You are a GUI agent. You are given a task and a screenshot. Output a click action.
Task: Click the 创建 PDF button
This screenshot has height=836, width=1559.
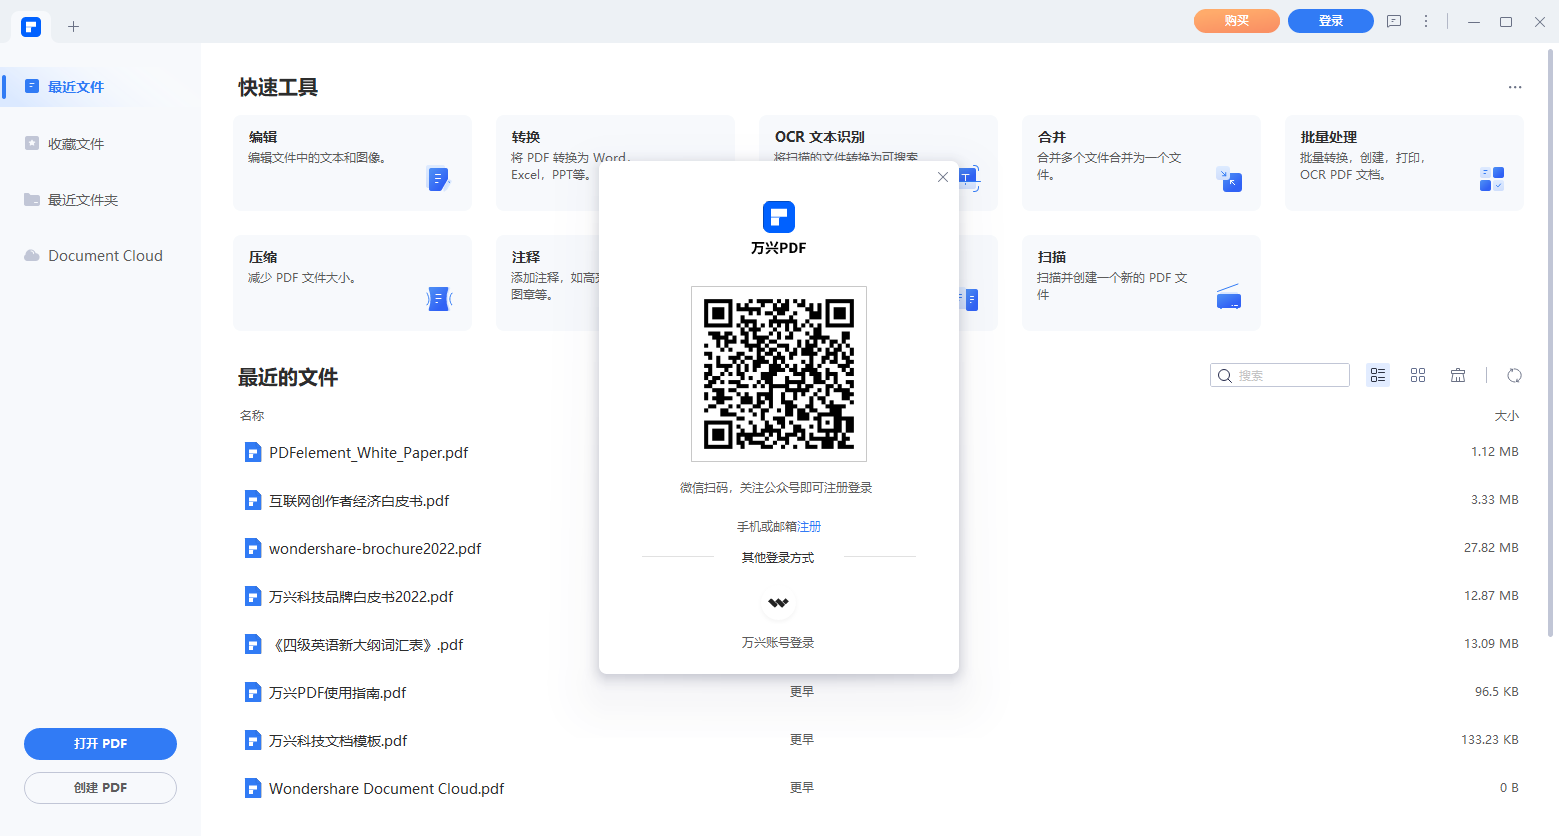point(100,787)
